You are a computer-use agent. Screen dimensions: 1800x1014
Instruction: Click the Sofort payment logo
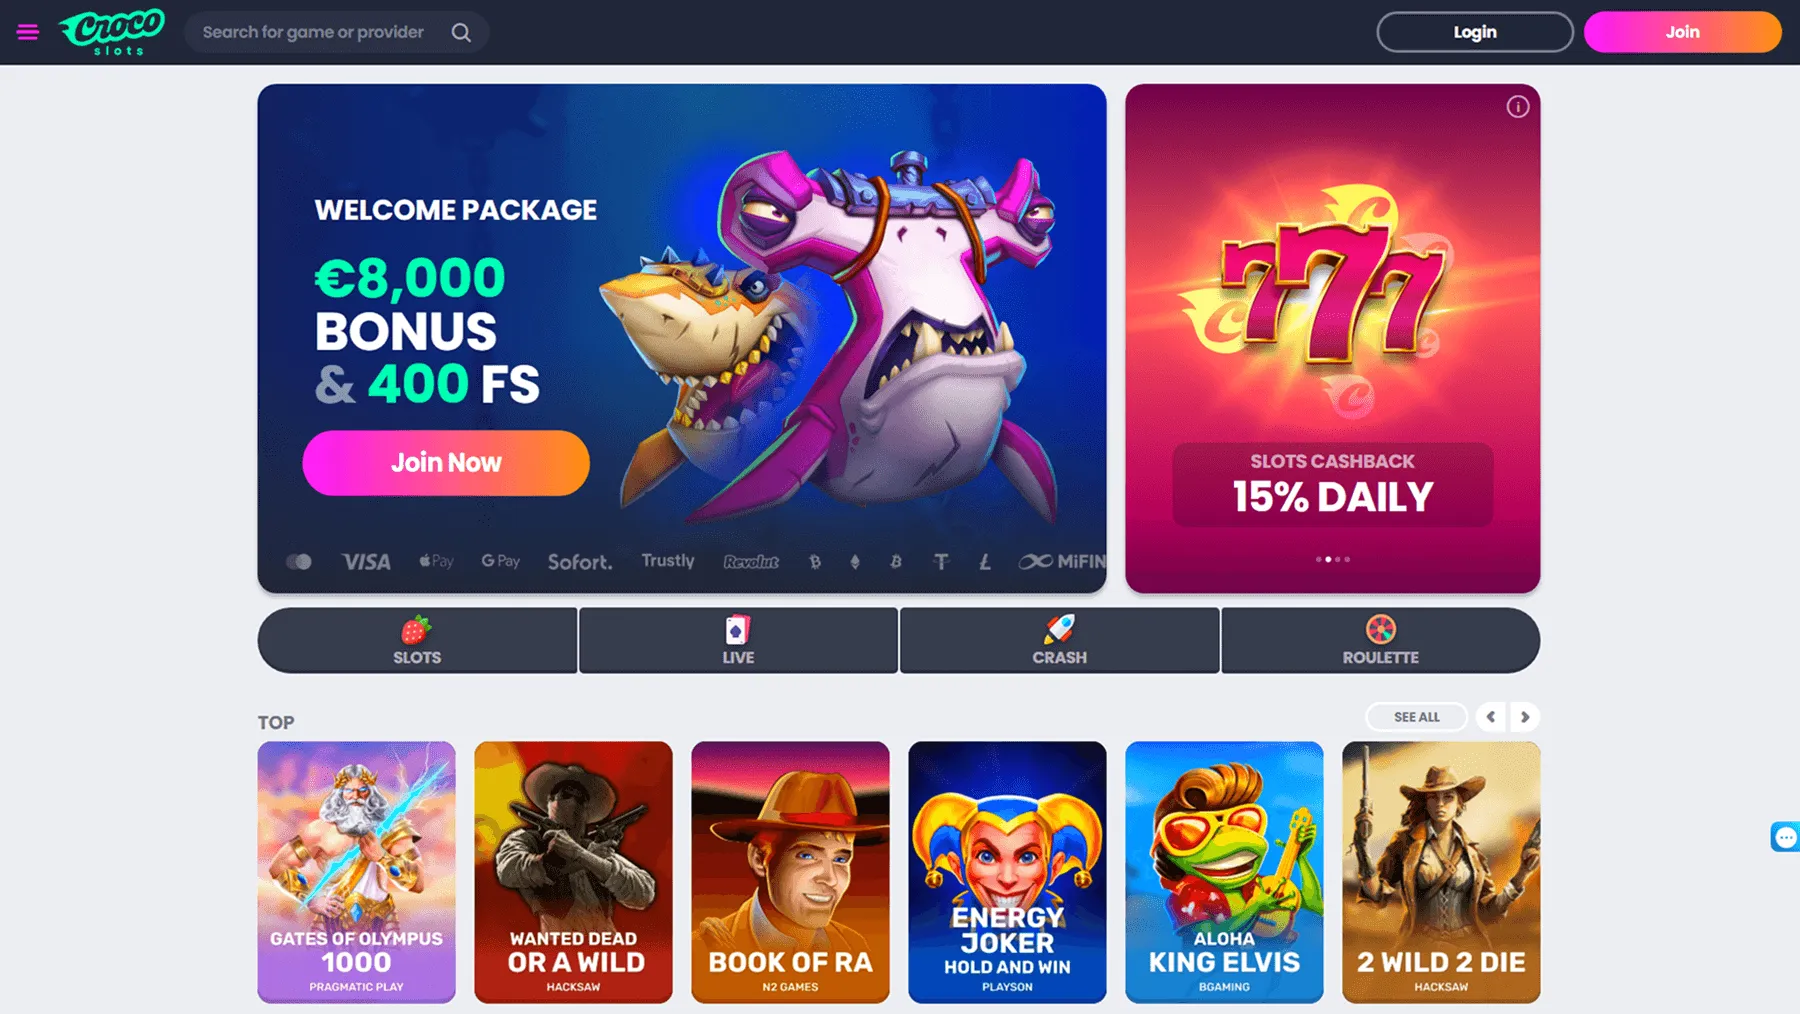pos(580,562)
